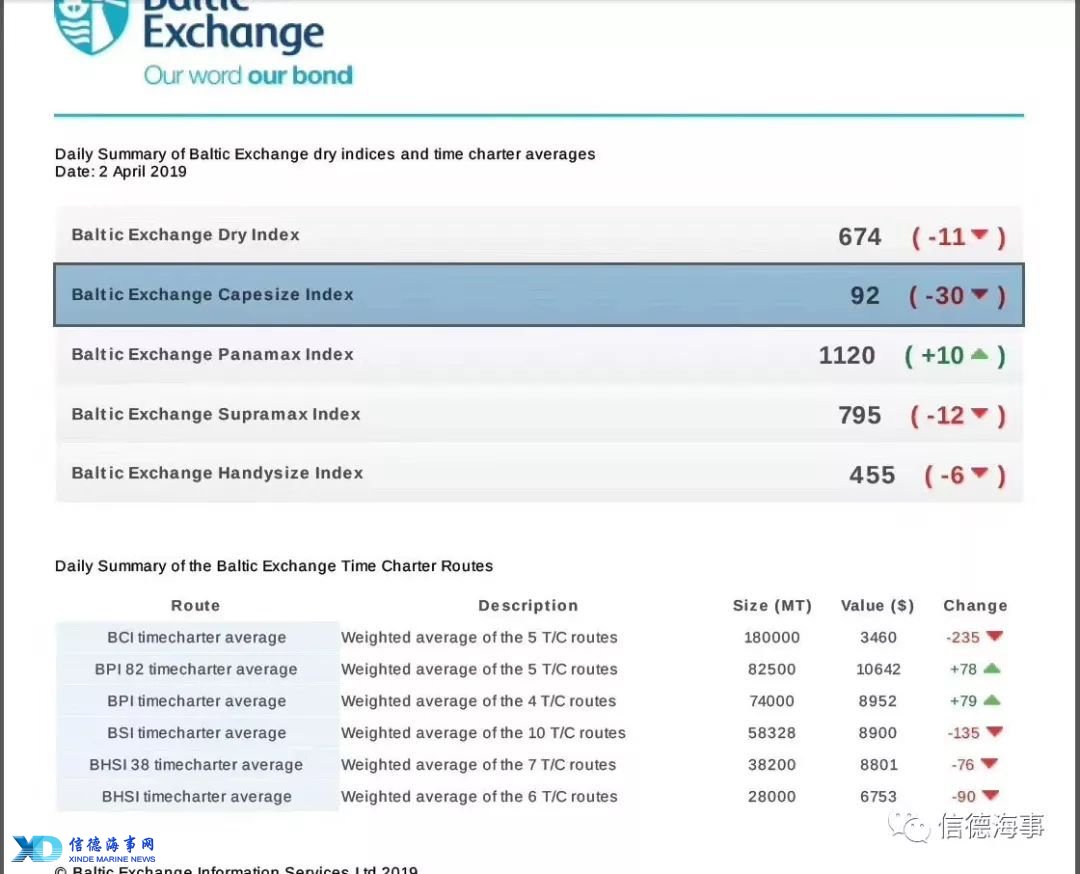Click the green up arrow beside +10
The width and height of the screenshot is (1080, 874).
pos(979,354)
